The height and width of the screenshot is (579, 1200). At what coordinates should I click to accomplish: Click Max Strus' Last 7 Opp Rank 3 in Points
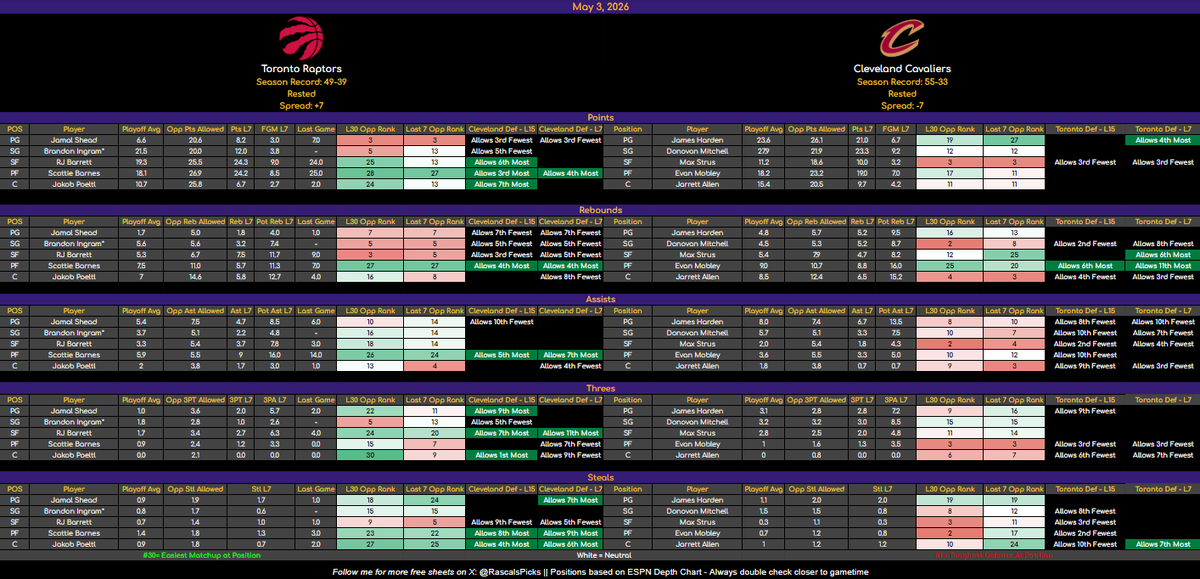tap(1012, 162)
